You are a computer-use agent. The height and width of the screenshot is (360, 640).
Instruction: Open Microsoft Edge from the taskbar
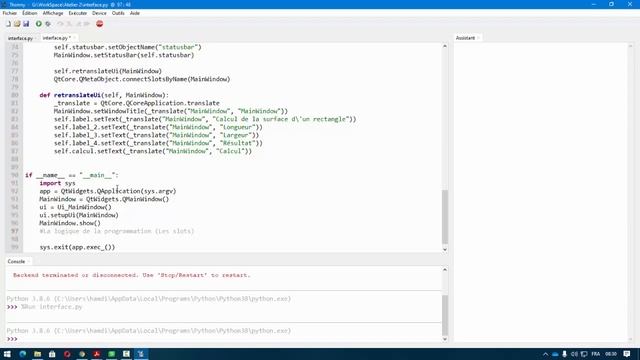22,354
